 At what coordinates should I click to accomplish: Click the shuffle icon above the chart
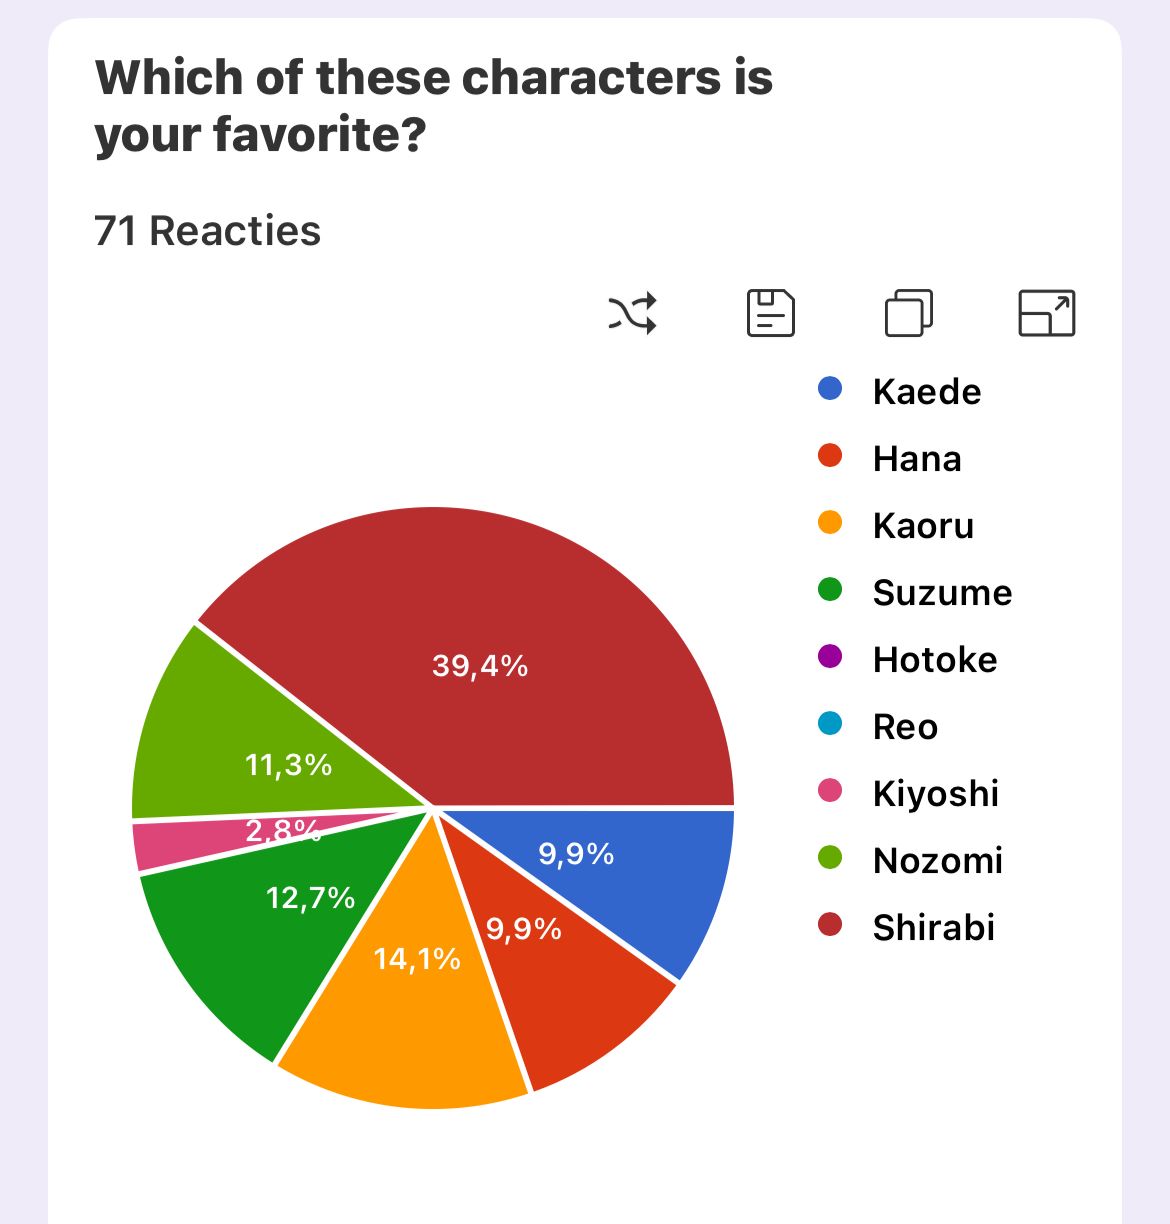(x=633, y=313)
